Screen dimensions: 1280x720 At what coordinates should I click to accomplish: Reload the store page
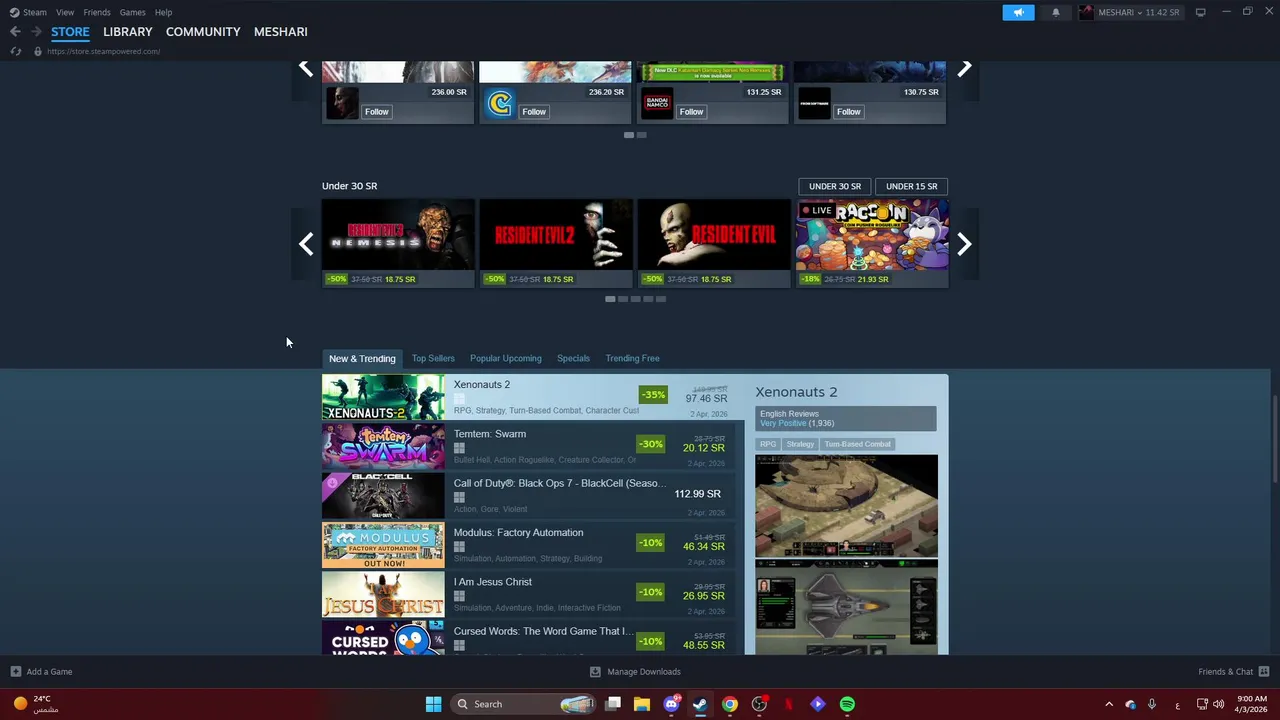click(x=15, y=51)
